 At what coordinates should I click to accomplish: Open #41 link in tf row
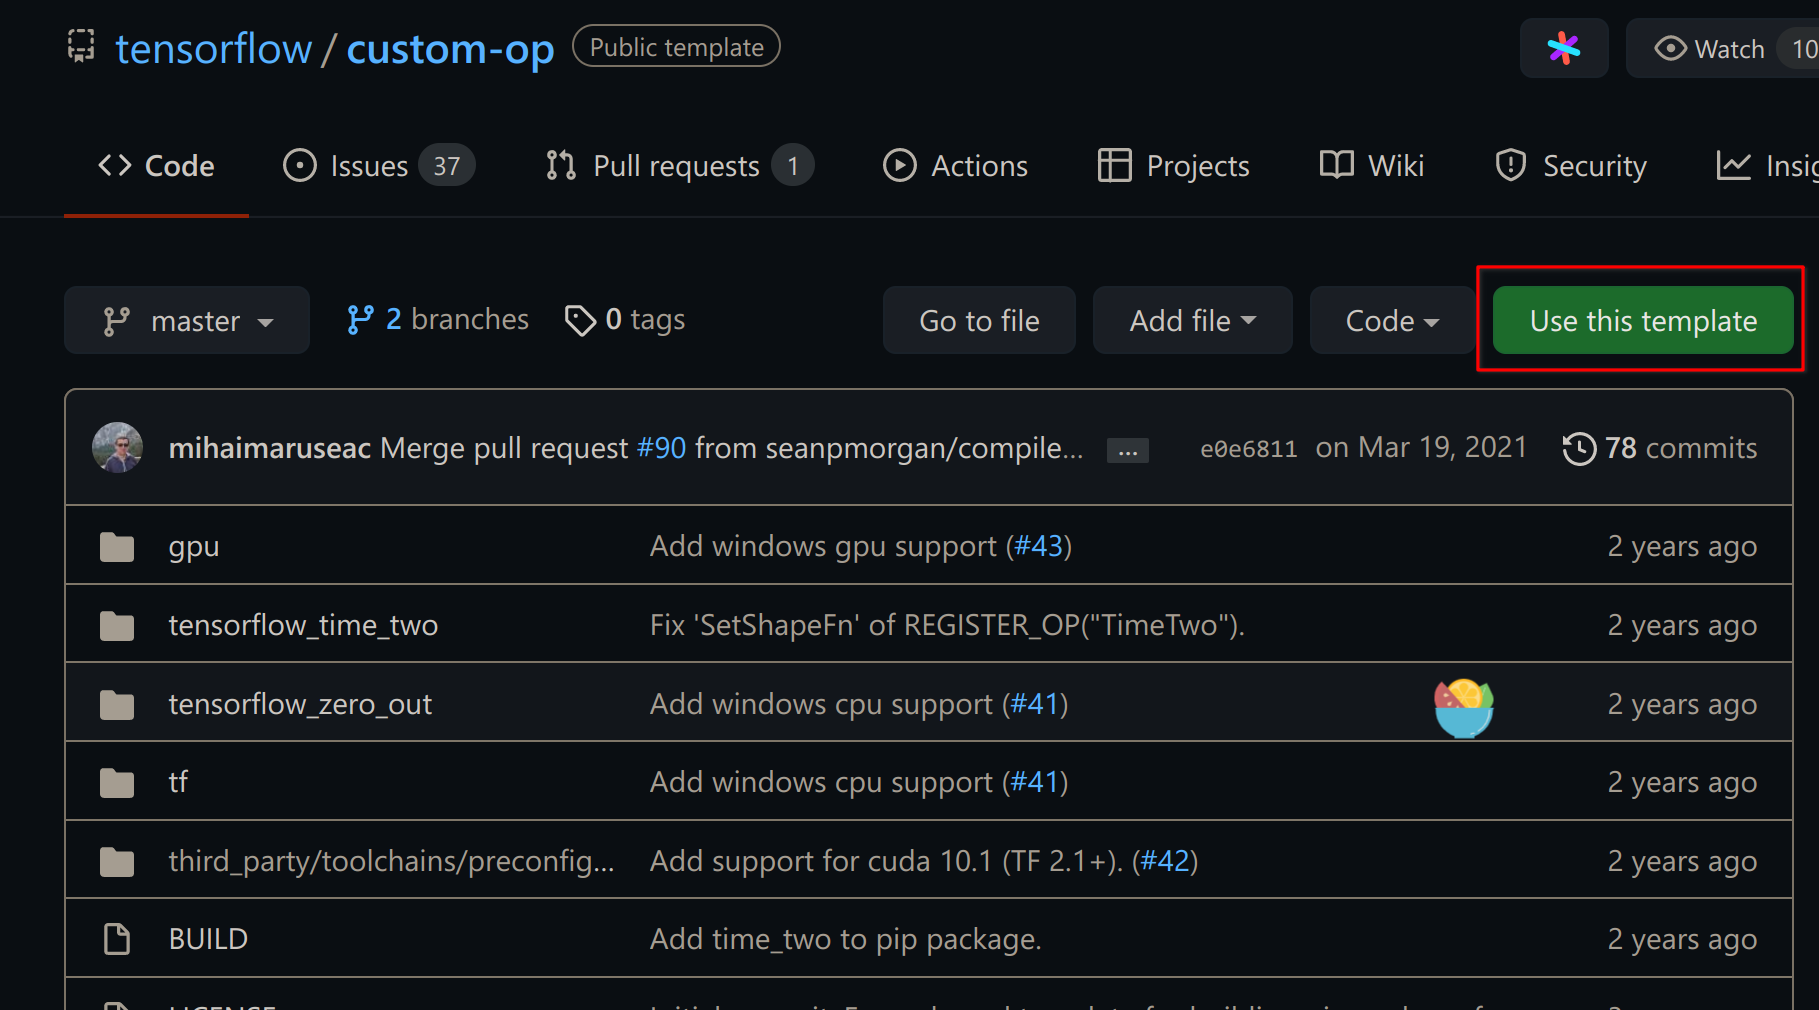[1034, 782]
